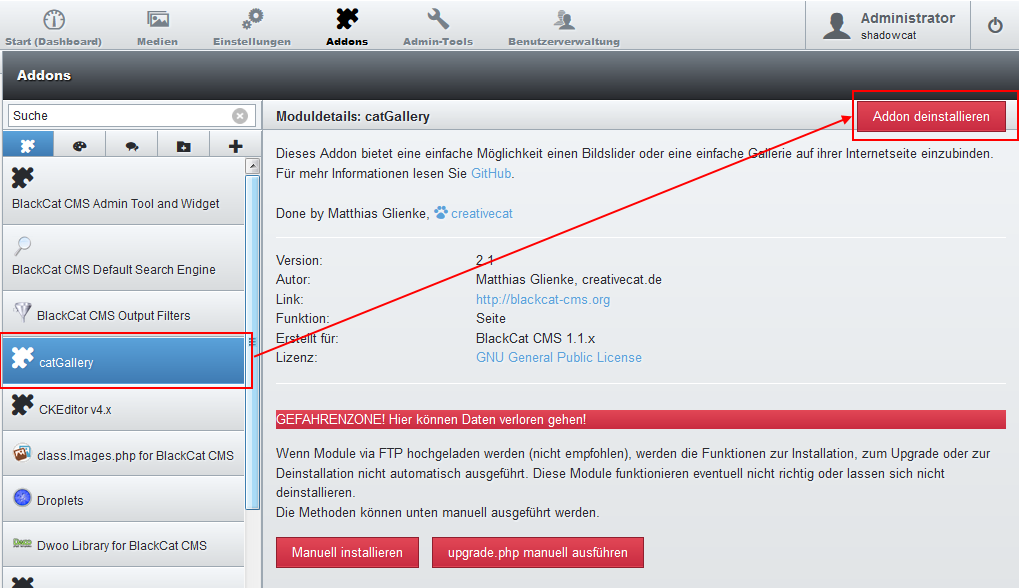Viewport: 1019px width, 588px height.
Task: Click the puzzle icon of BlackCat Admin Tool
Action: [x=23, y=177]
